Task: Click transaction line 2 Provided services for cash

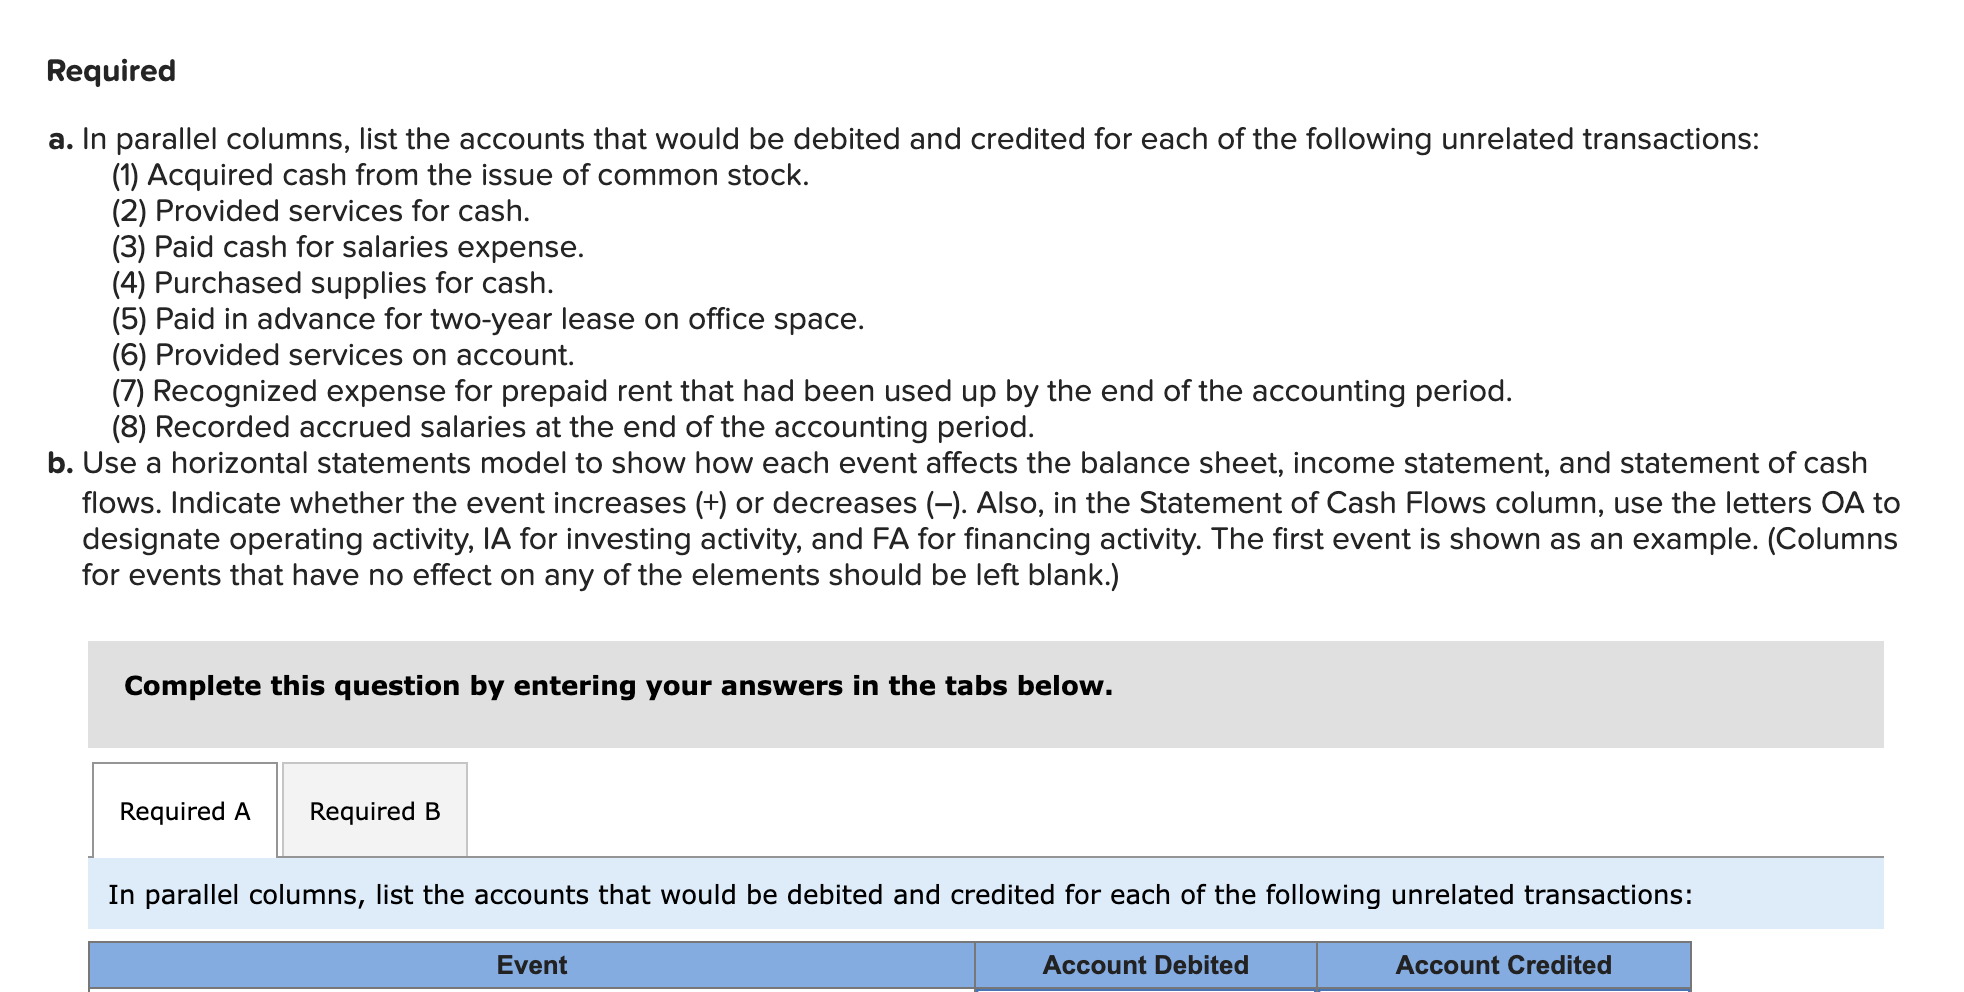Action: (x=320, y=211)
